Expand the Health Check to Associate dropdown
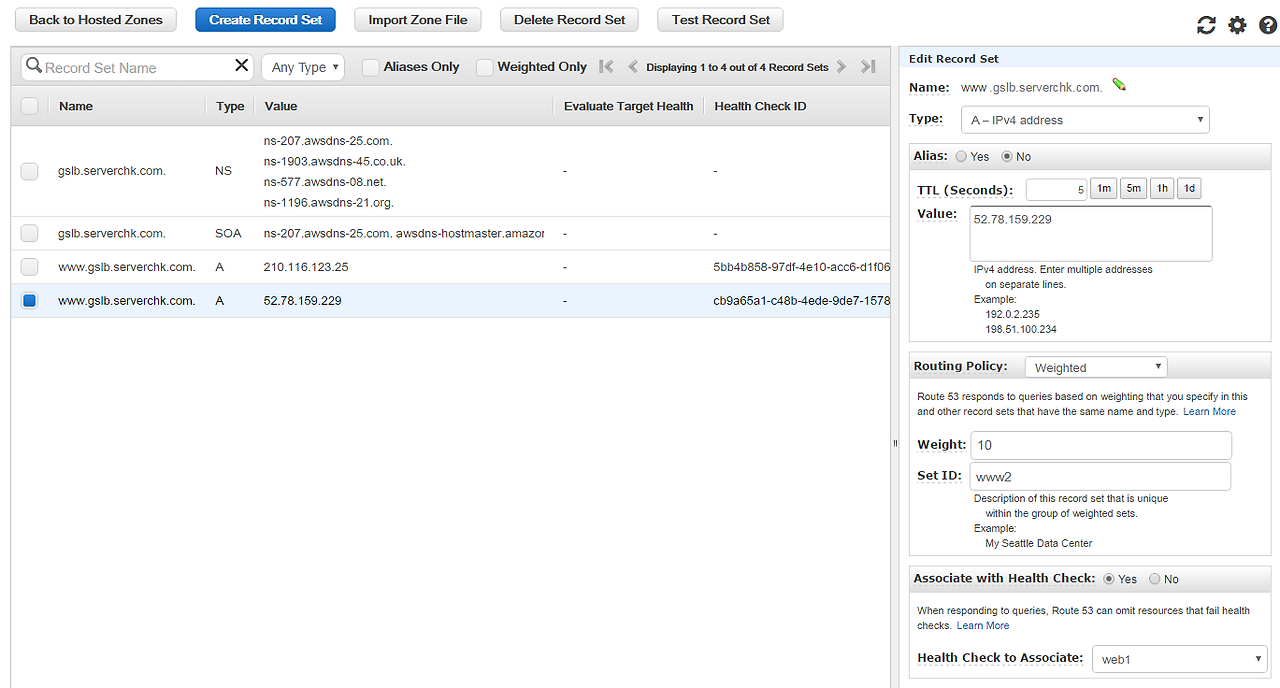Screen dimensions: 1280x688 point(1180,659)
